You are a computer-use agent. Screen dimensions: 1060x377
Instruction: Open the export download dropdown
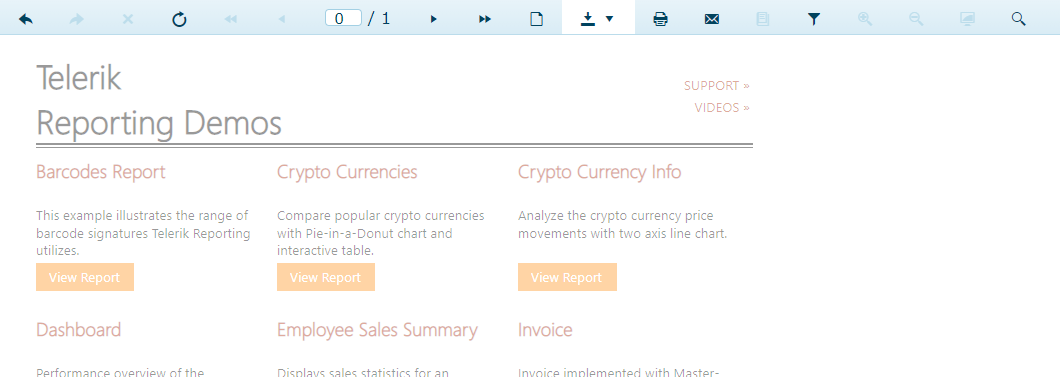tap(598, 18)
